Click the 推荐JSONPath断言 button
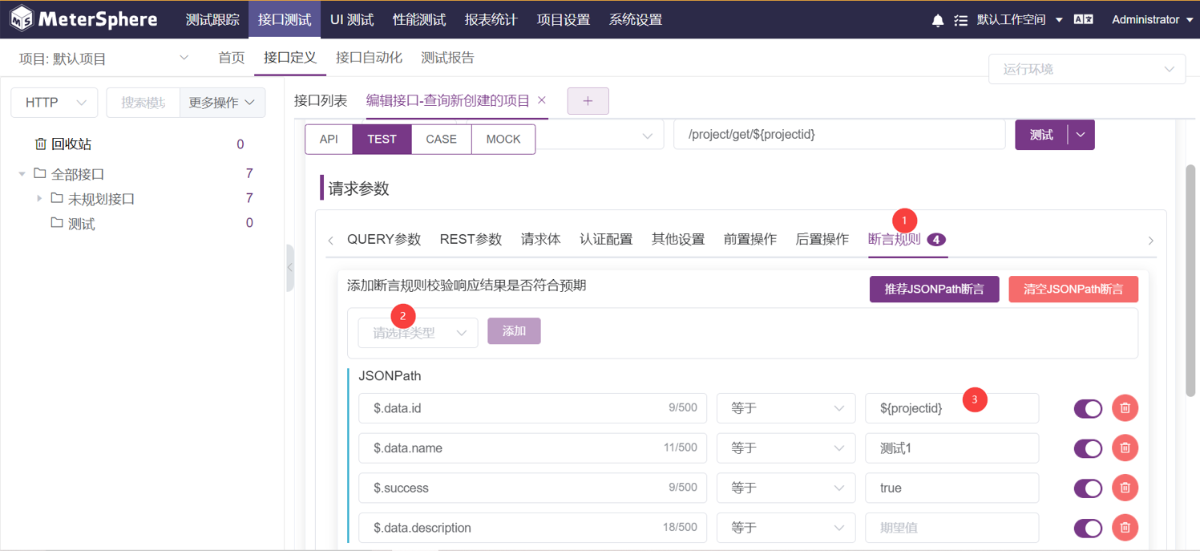Screen dimensions: 1200x551 934,289
